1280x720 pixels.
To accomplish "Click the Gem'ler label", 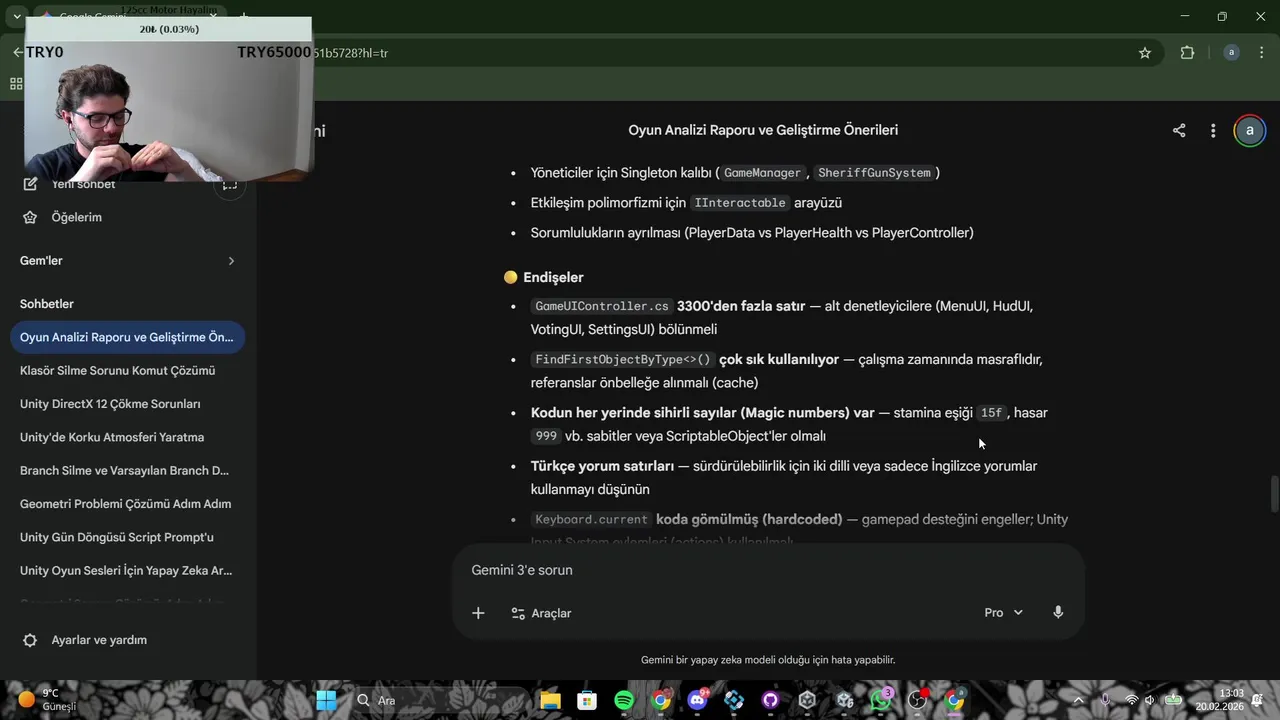I will coord(41,261).
